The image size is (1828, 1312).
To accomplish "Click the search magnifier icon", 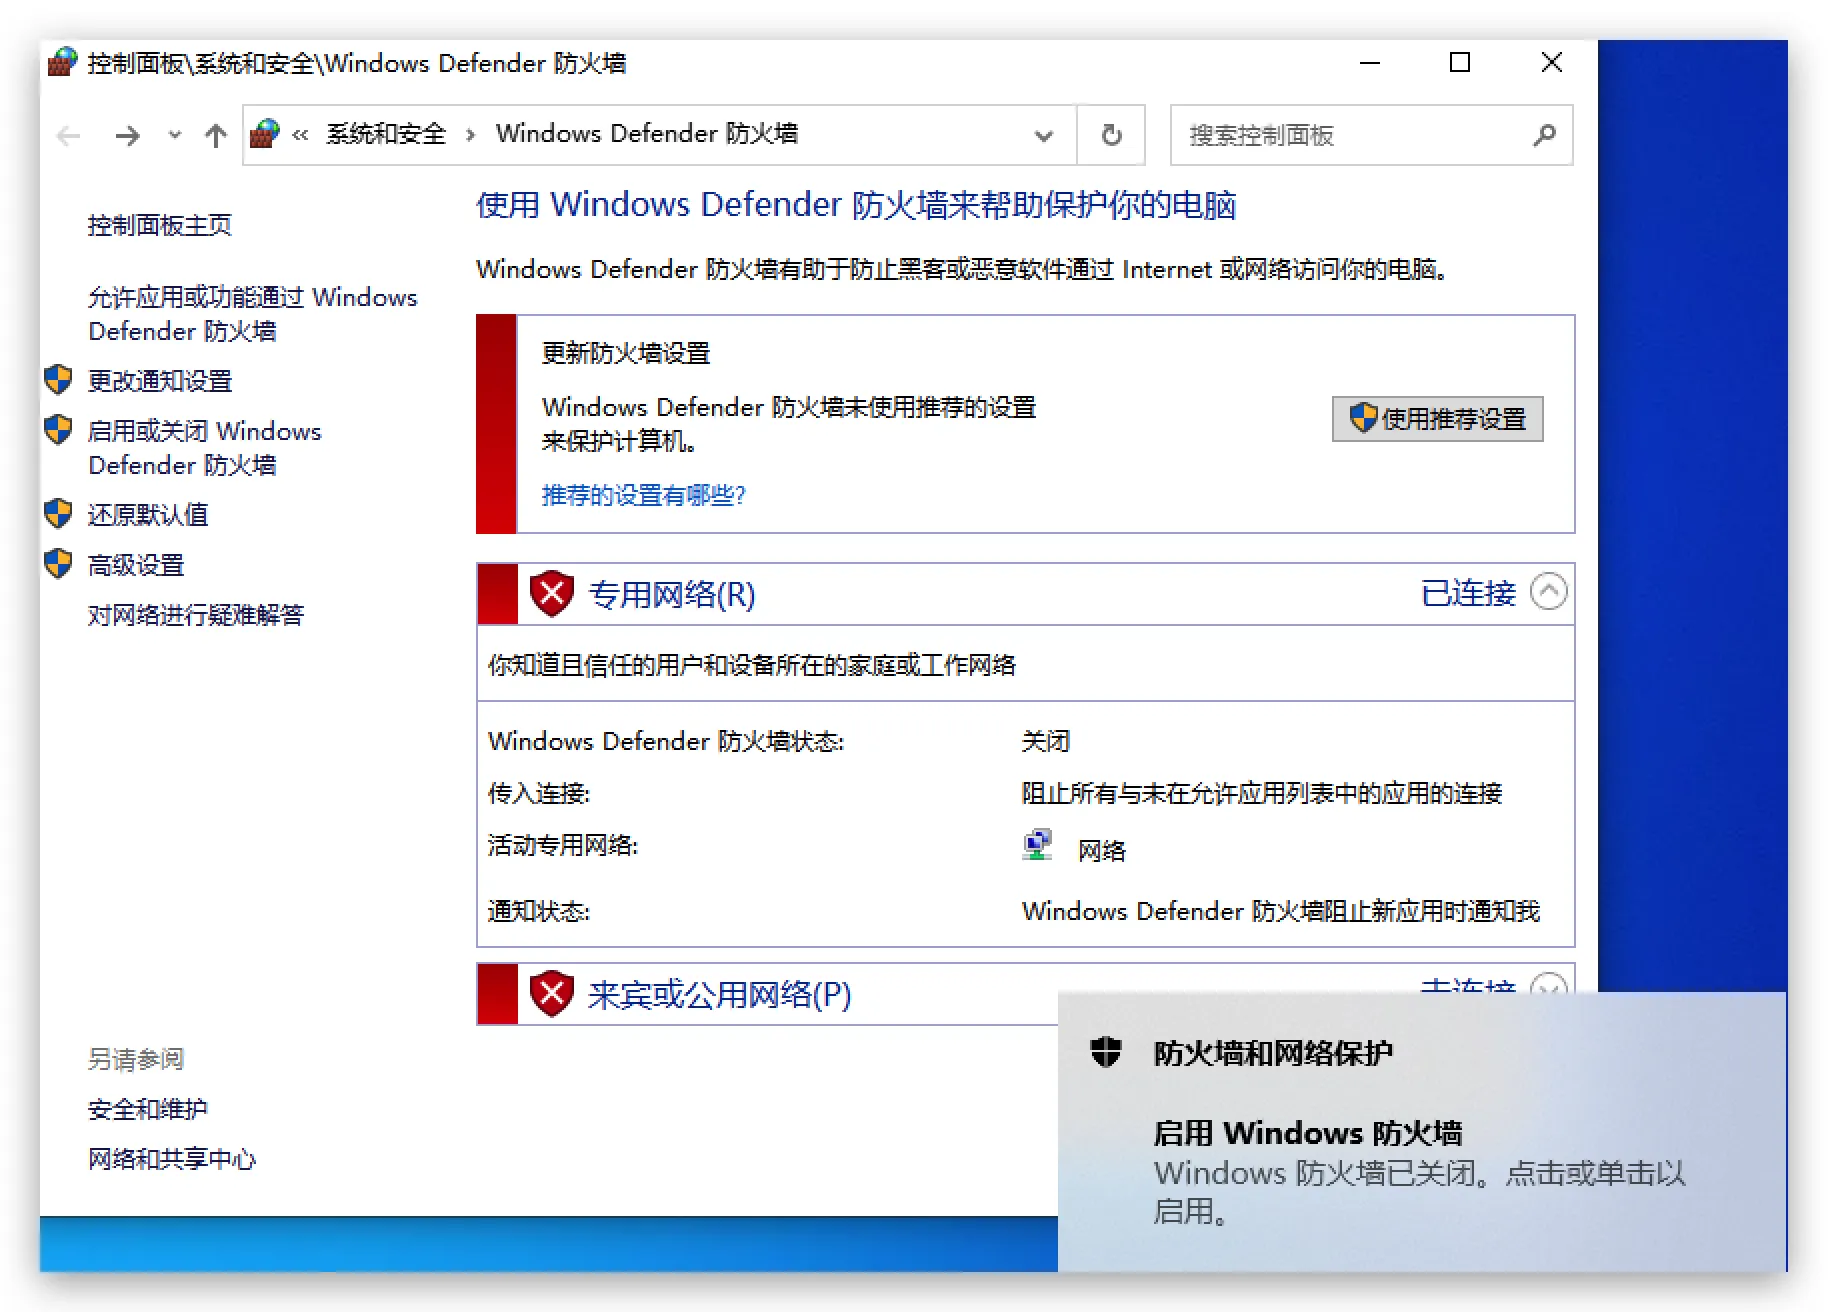I will [x=1544, y=135].
